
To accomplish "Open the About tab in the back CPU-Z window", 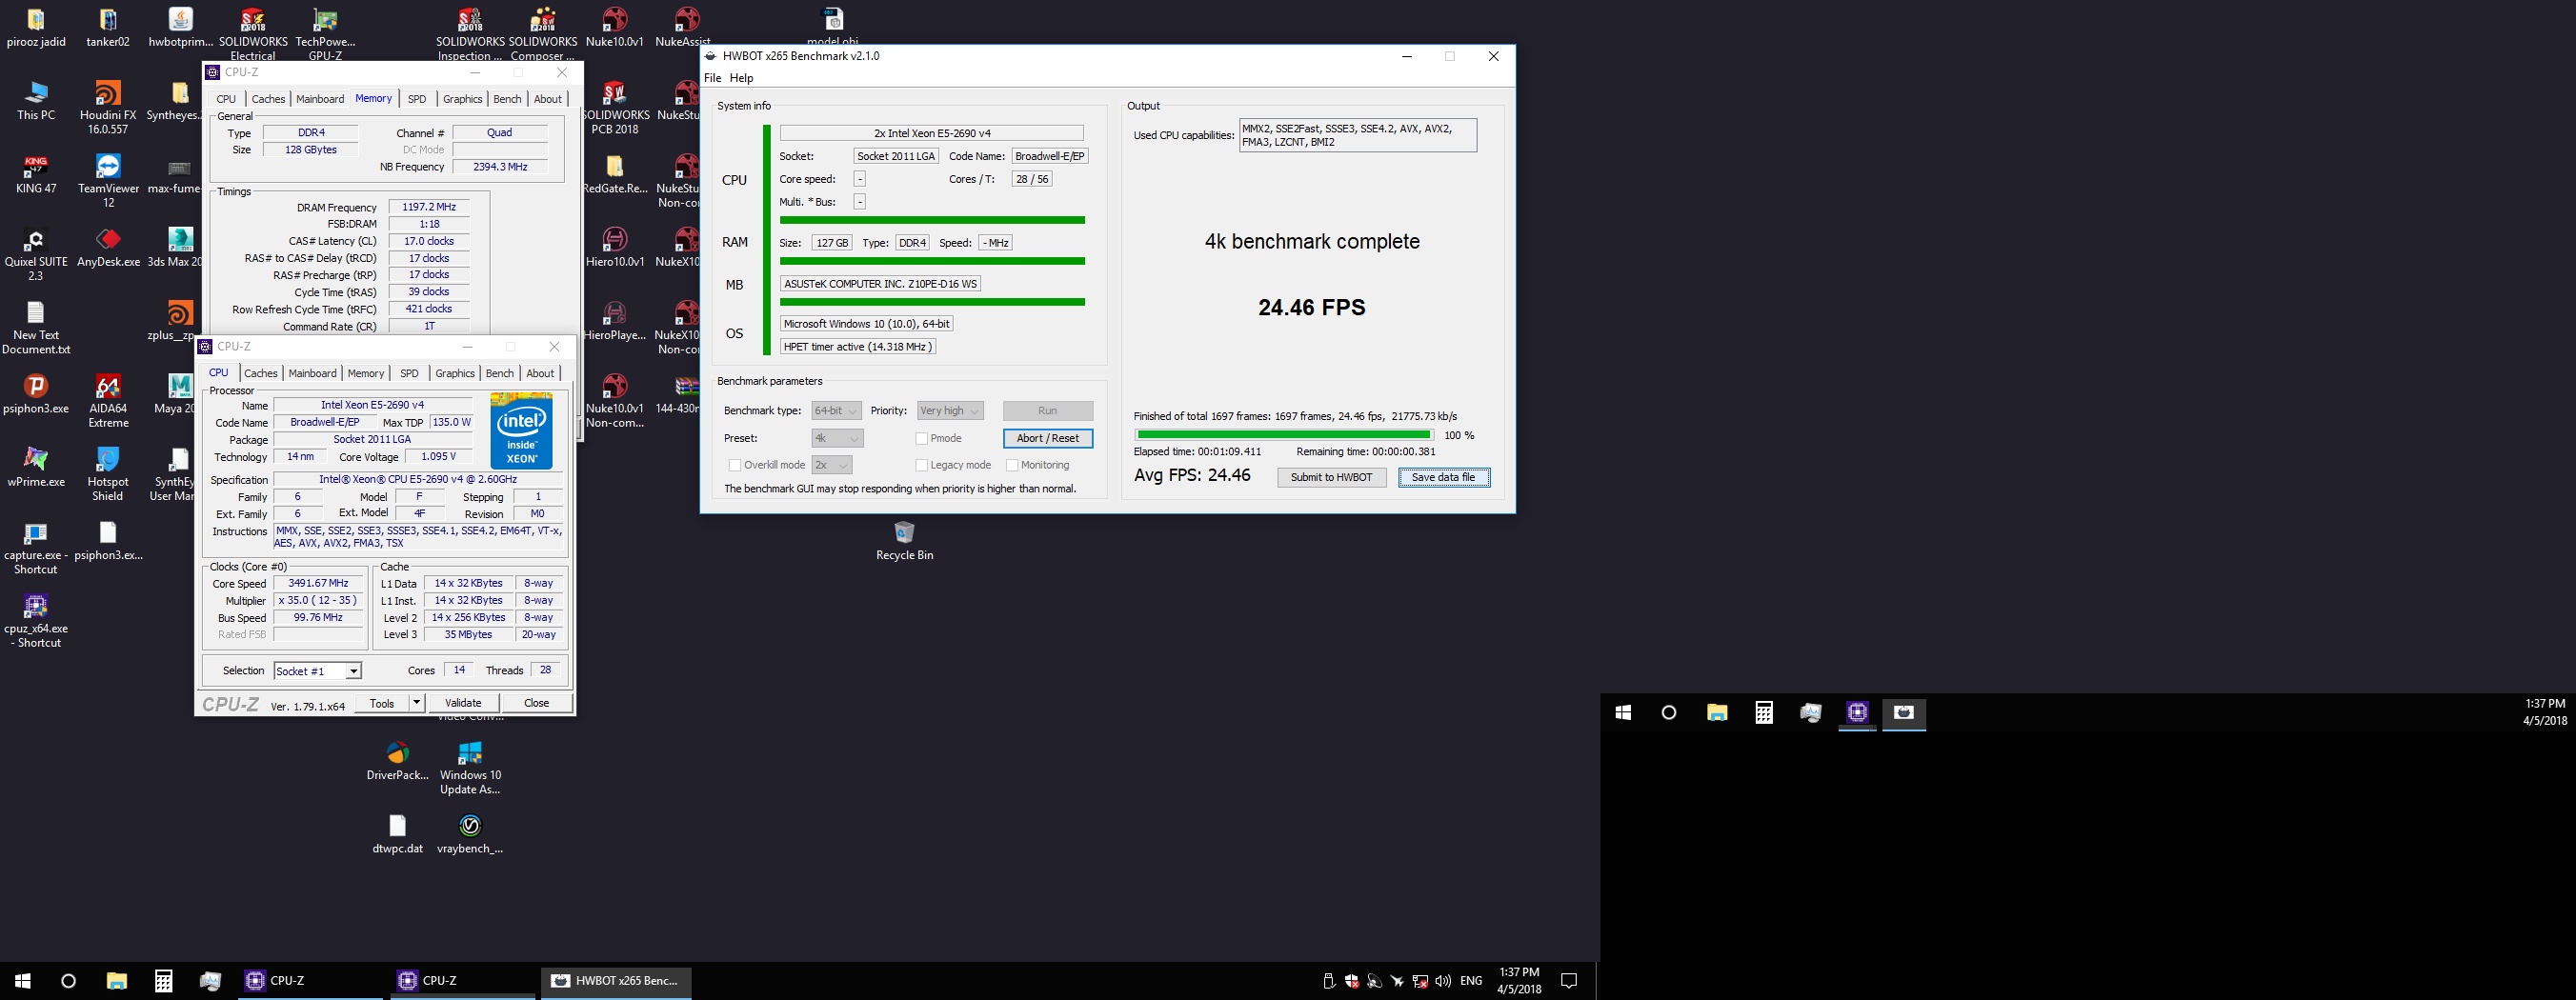I will coord(548,99).
